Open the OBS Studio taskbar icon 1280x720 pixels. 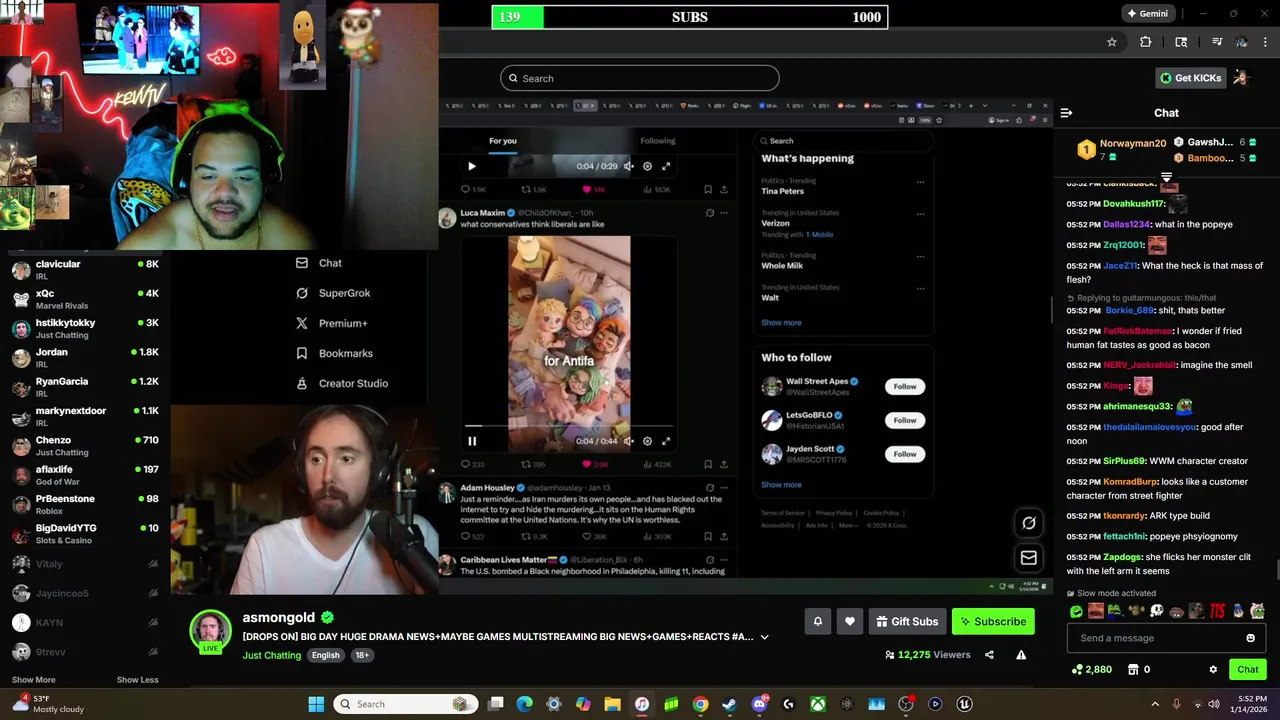point(906,704)
